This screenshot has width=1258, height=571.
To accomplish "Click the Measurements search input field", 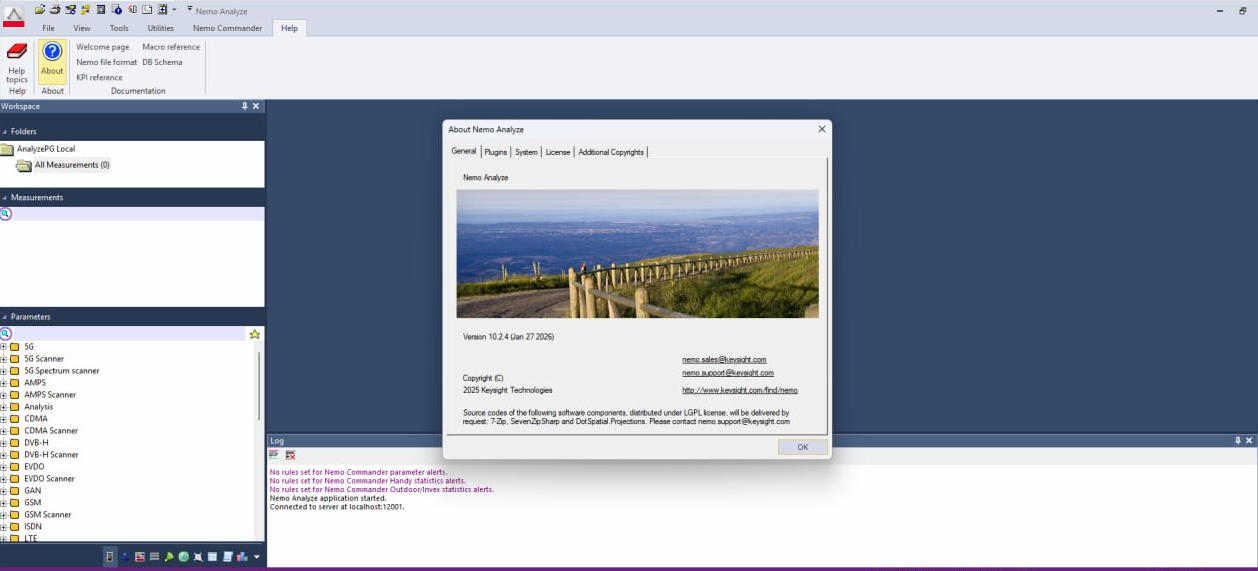I will tap(138, 214).
